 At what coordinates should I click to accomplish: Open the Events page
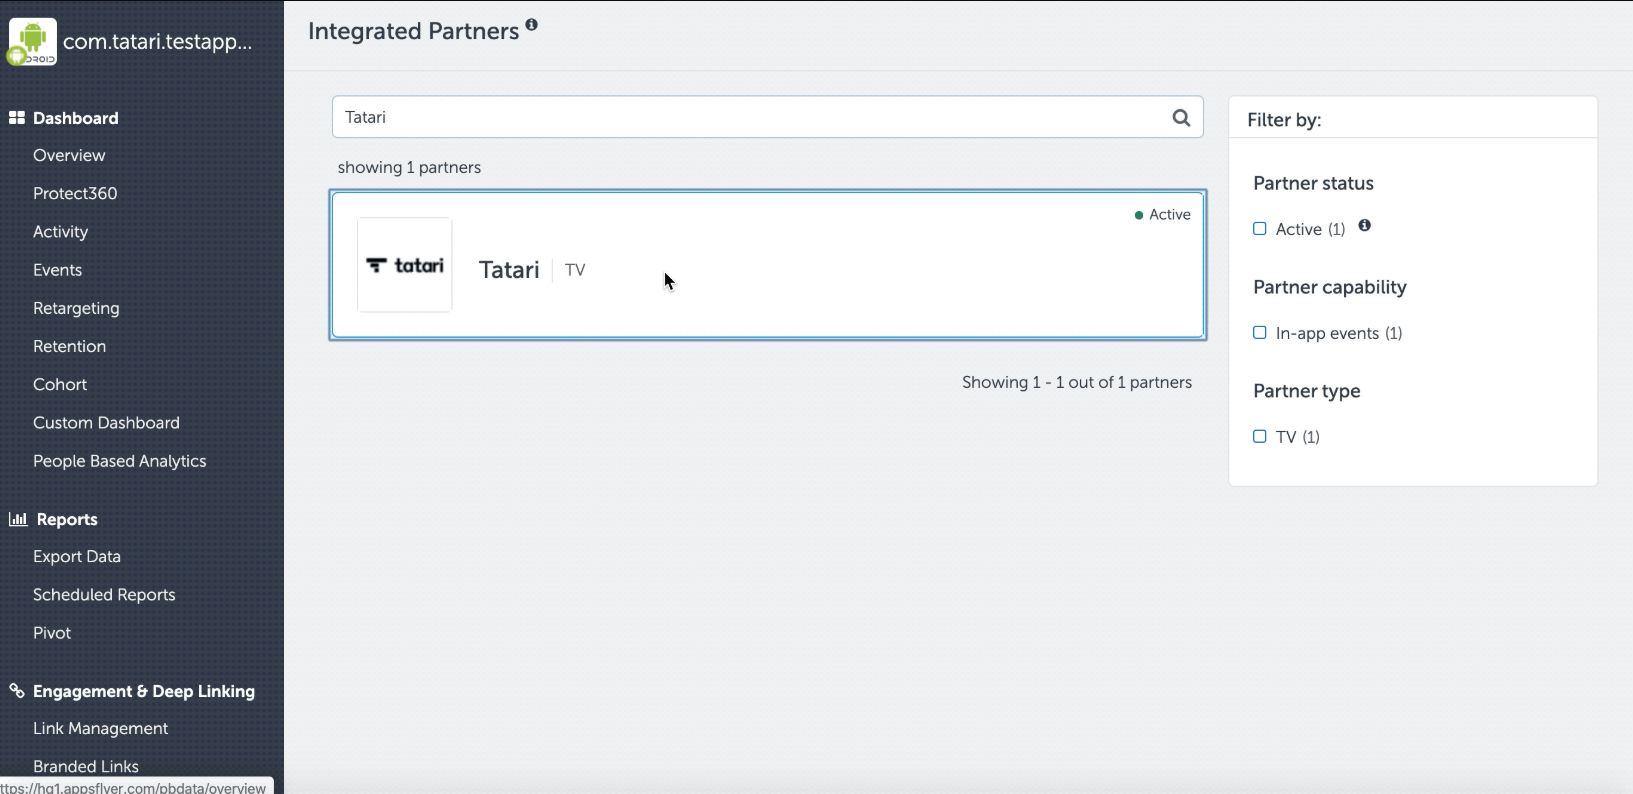(x=57, y=270)
